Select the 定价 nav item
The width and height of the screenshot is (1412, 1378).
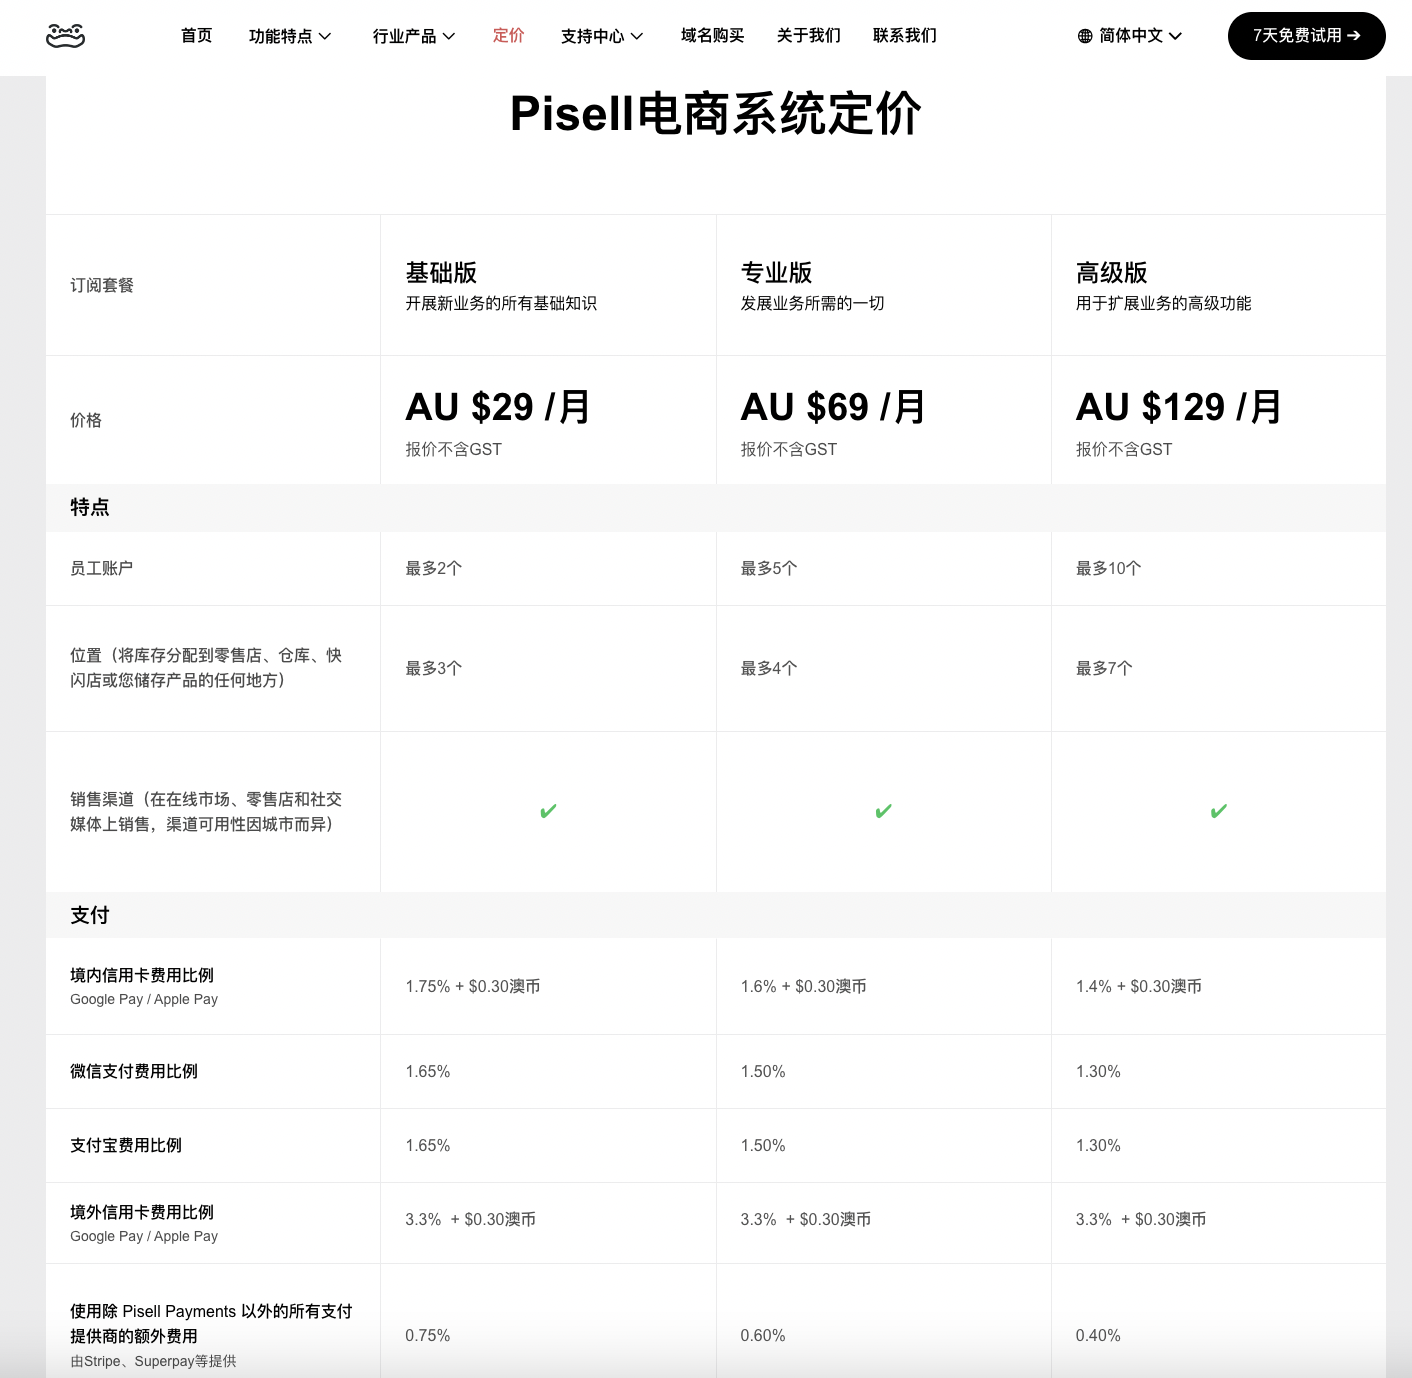point(508,36)
